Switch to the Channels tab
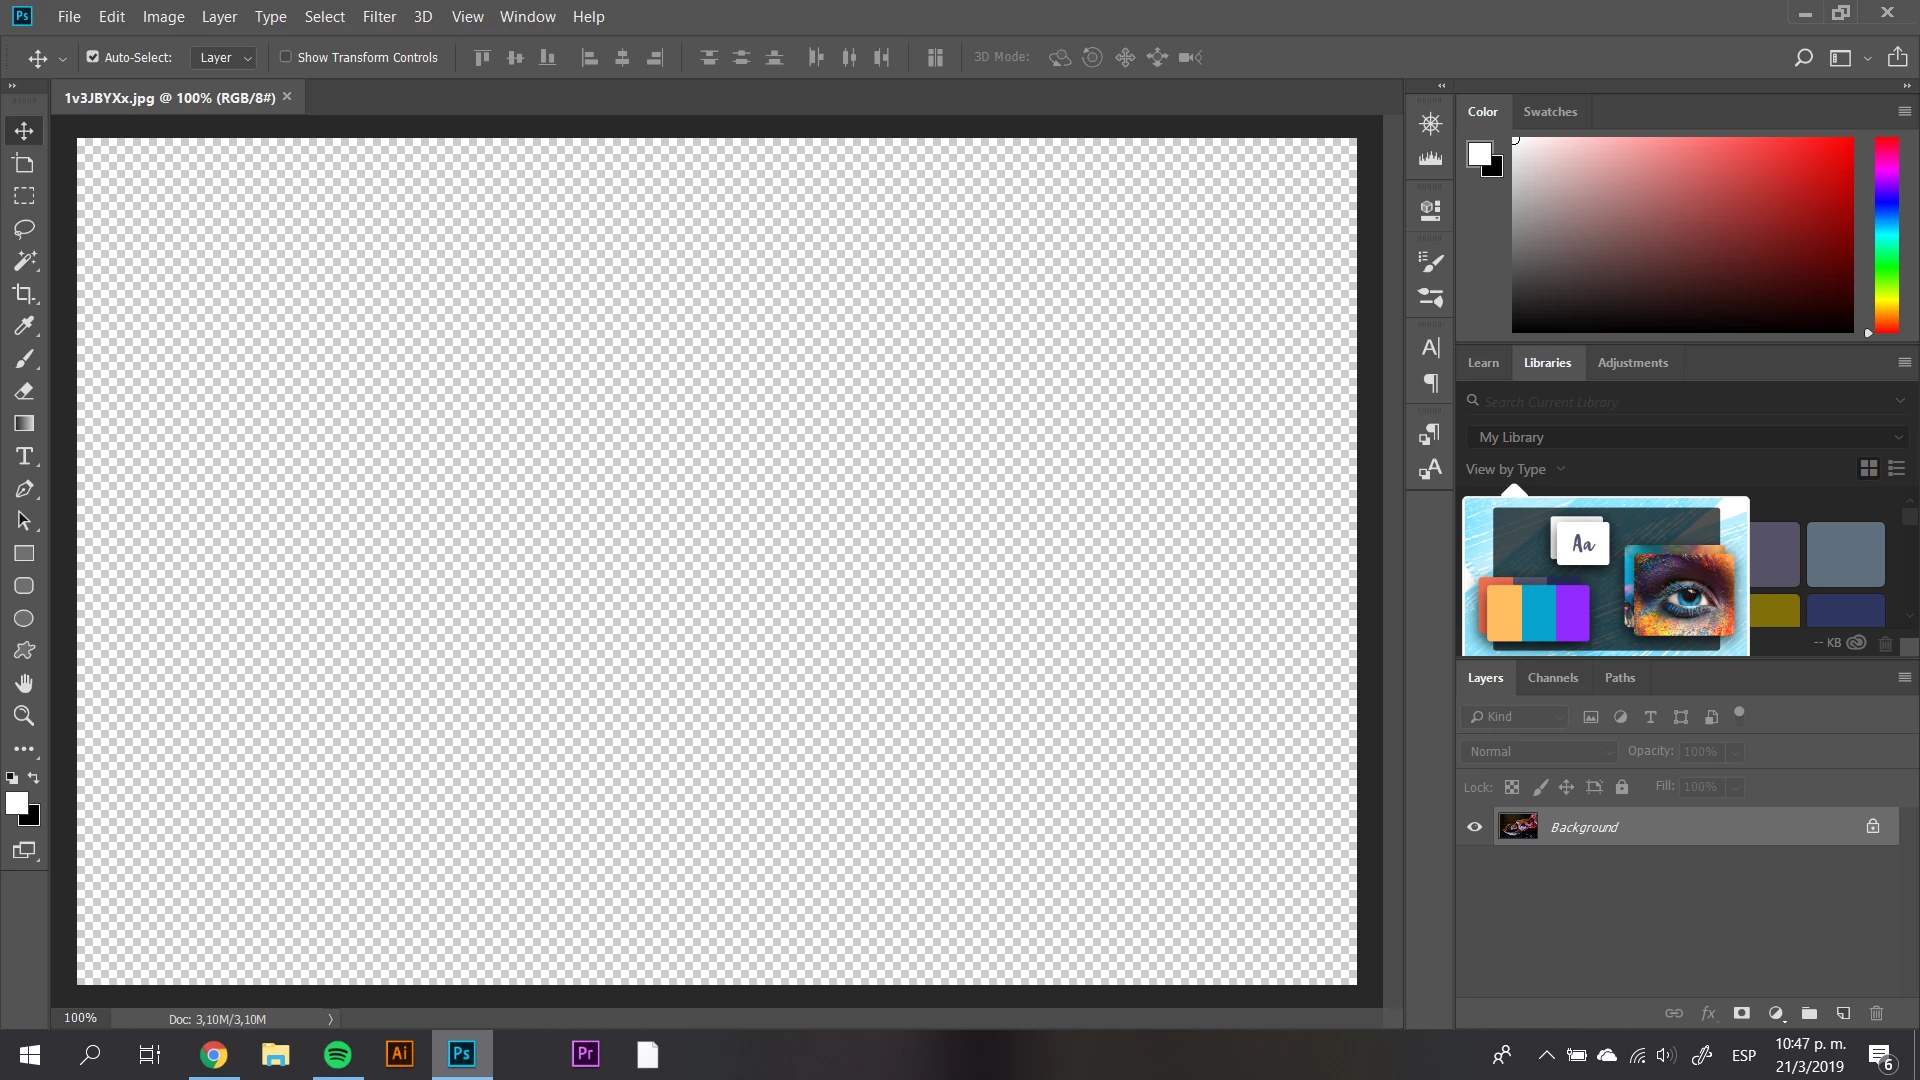 click(x=1552, y=677)
